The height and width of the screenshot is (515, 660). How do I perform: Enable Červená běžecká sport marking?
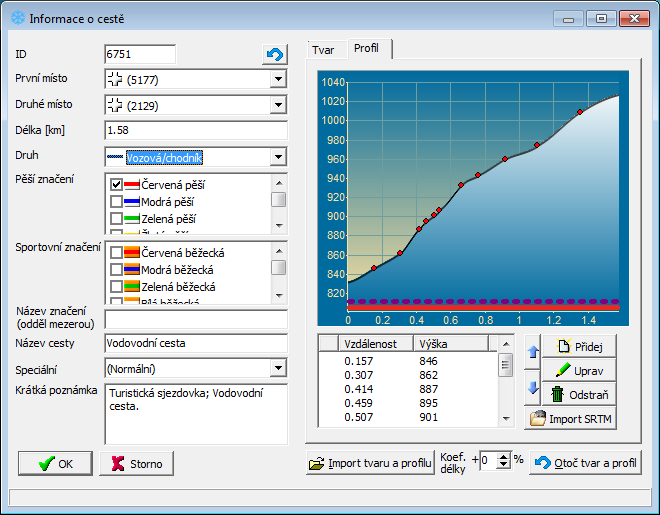tap(117, 253)
